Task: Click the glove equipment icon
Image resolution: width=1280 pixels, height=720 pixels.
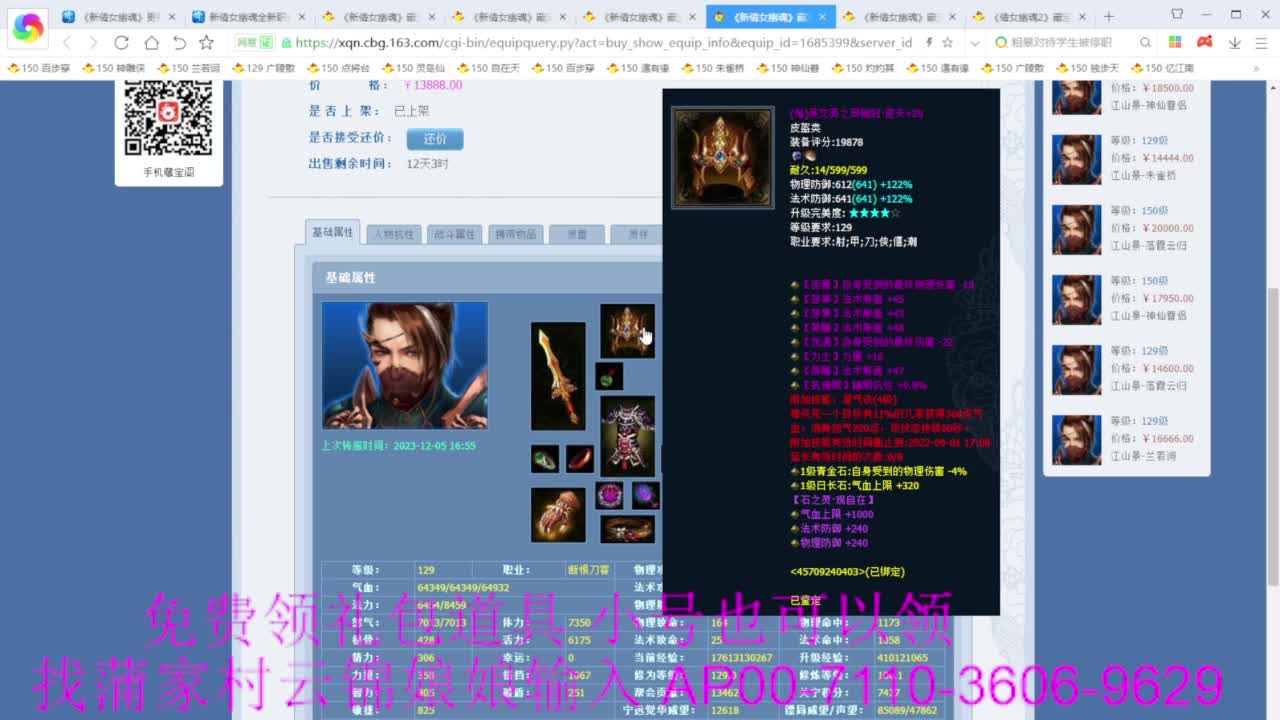Action: [558, 515]
